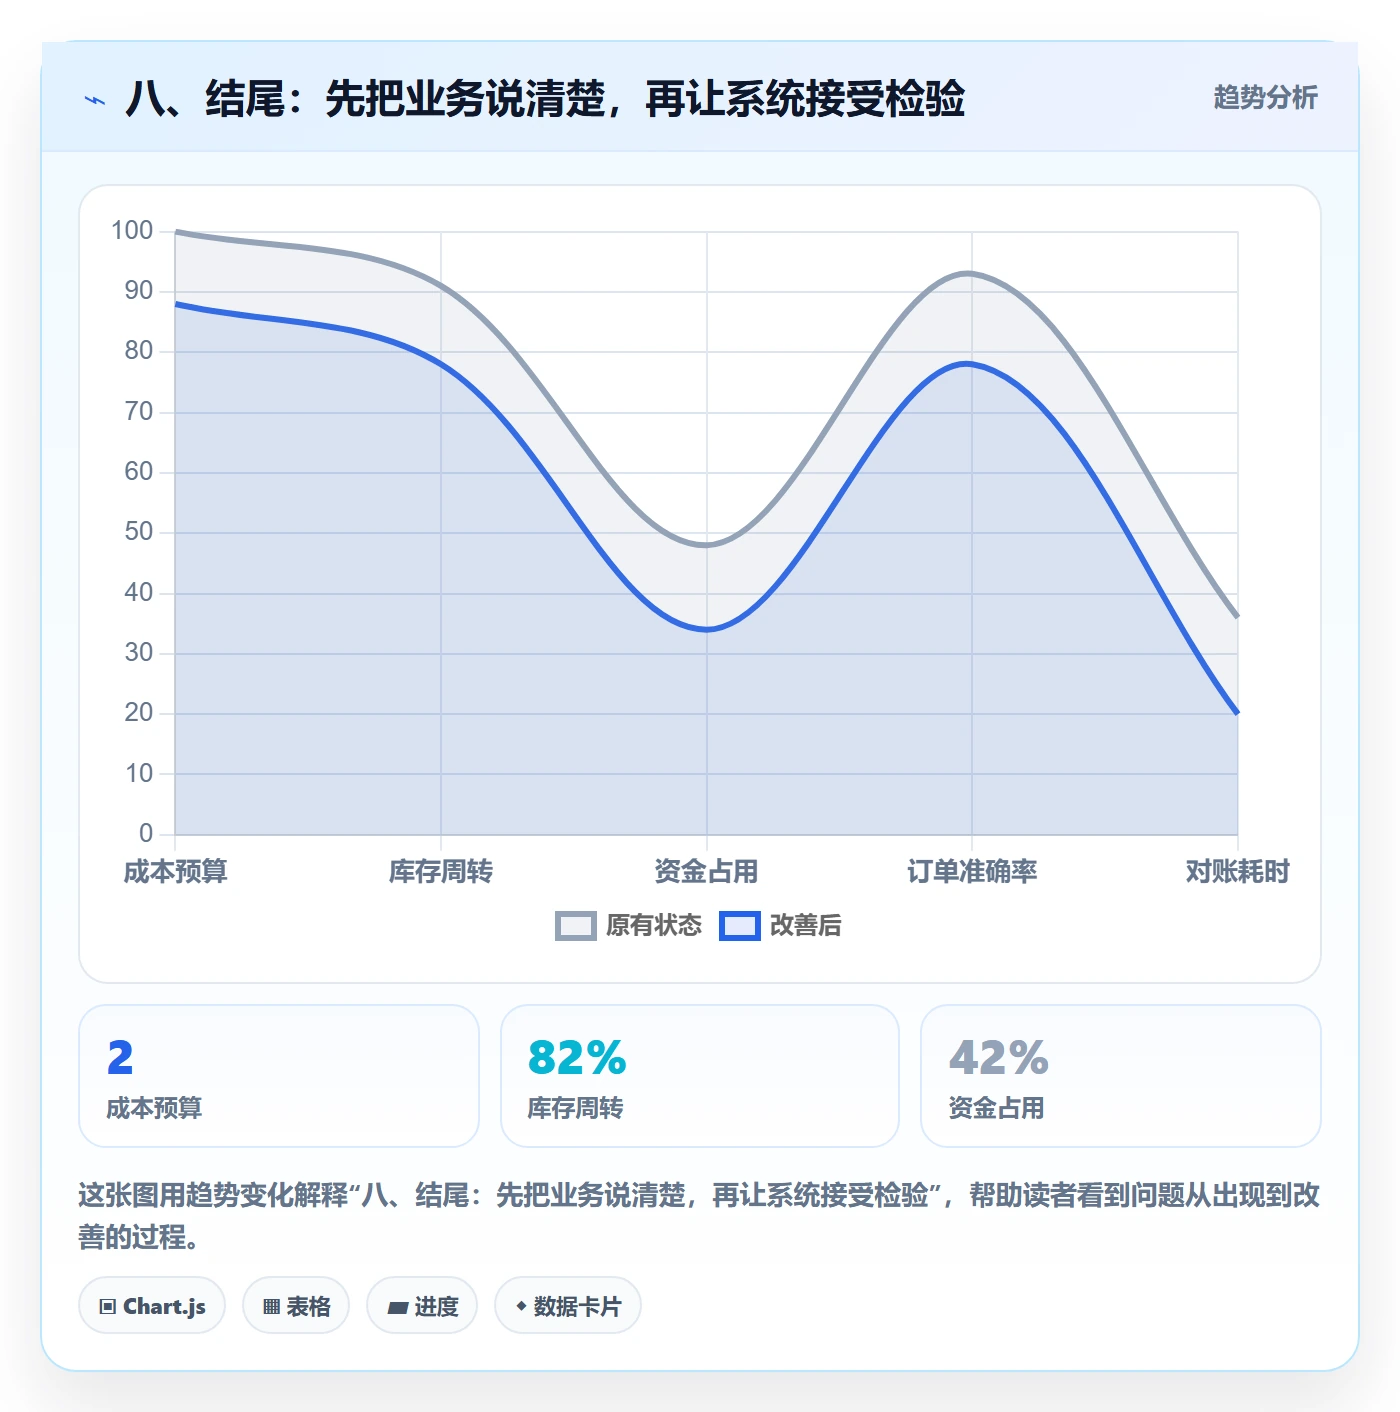Toggle the 原有状态 legend swatch
Viewport: 1400px width, 1412px height.
point(575,926)
